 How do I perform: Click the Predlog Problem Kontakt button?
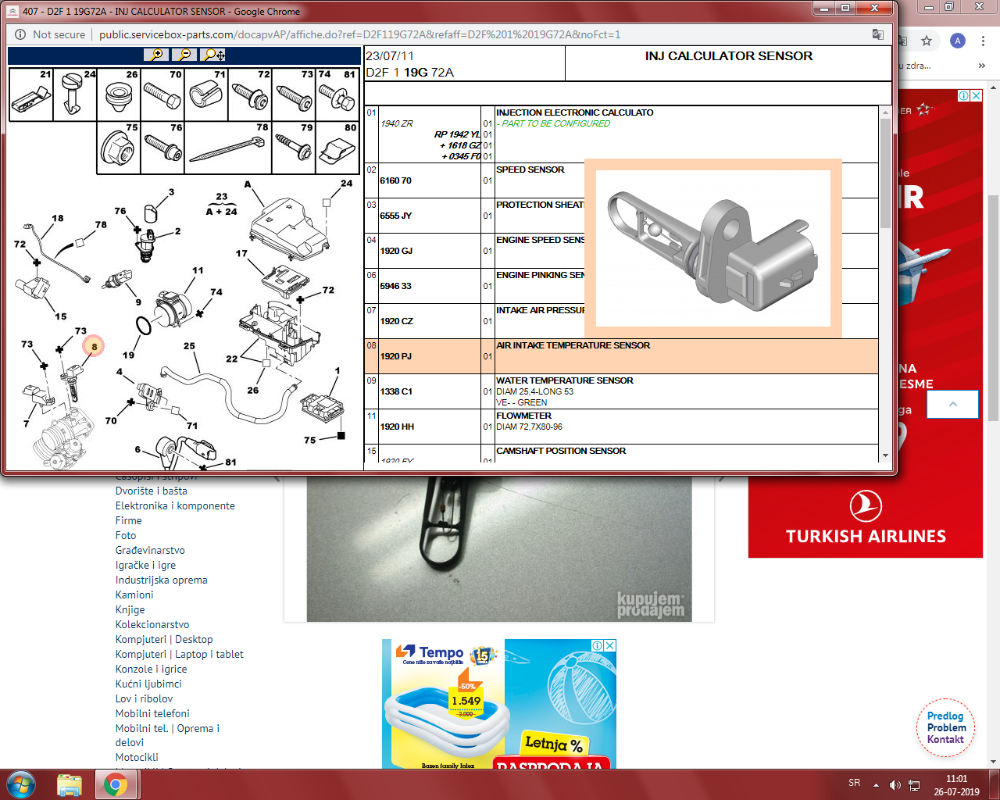coord(945,727)
